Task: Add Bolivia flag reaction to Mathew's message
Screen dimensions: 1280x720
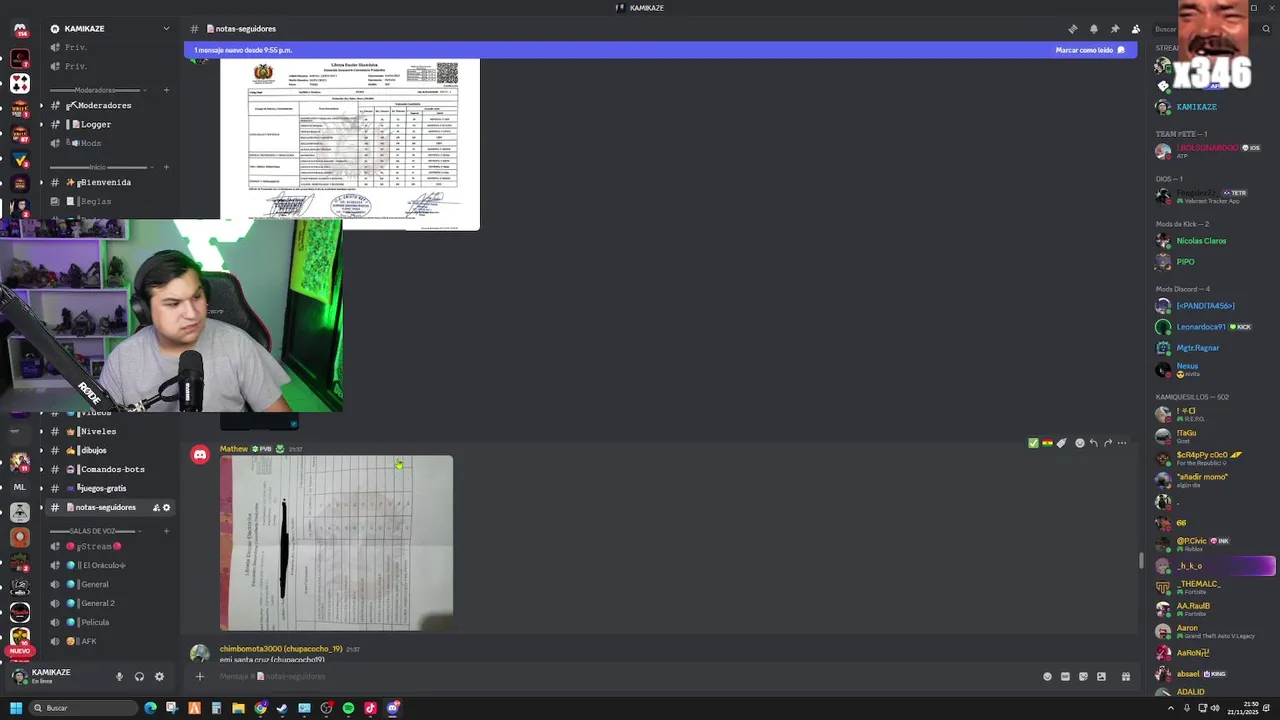Action: tap(1047, 443)
